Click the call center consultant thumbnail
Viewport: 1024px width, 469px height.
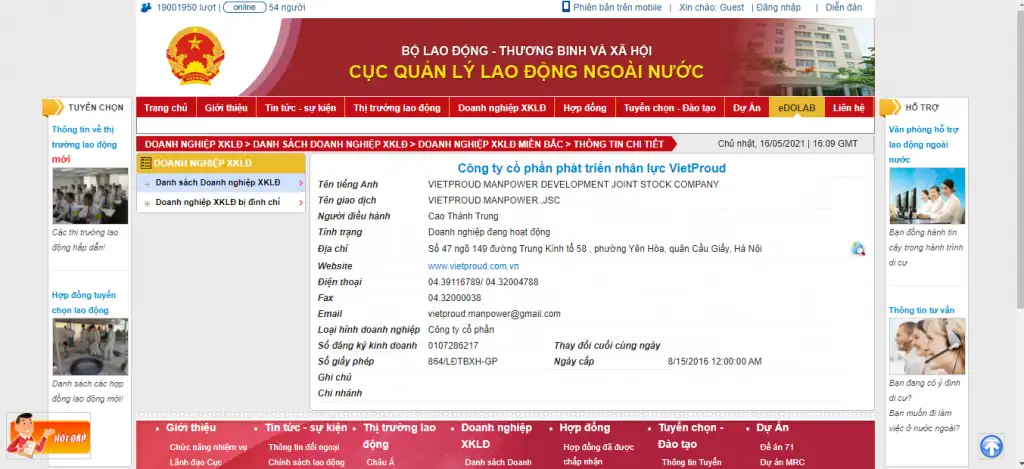tap(927, 347)
